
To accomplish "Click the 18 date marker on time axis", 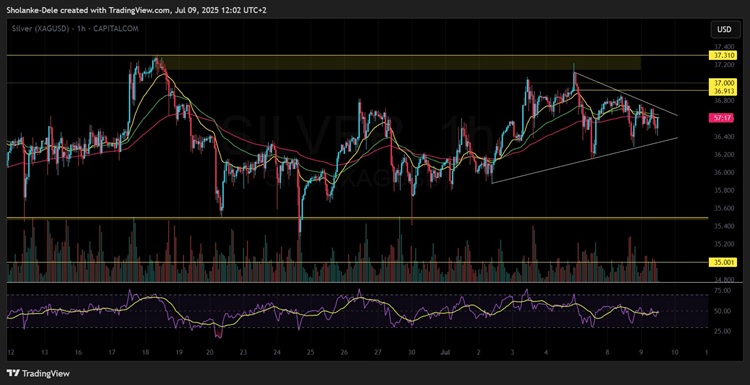I will [144, 352].
